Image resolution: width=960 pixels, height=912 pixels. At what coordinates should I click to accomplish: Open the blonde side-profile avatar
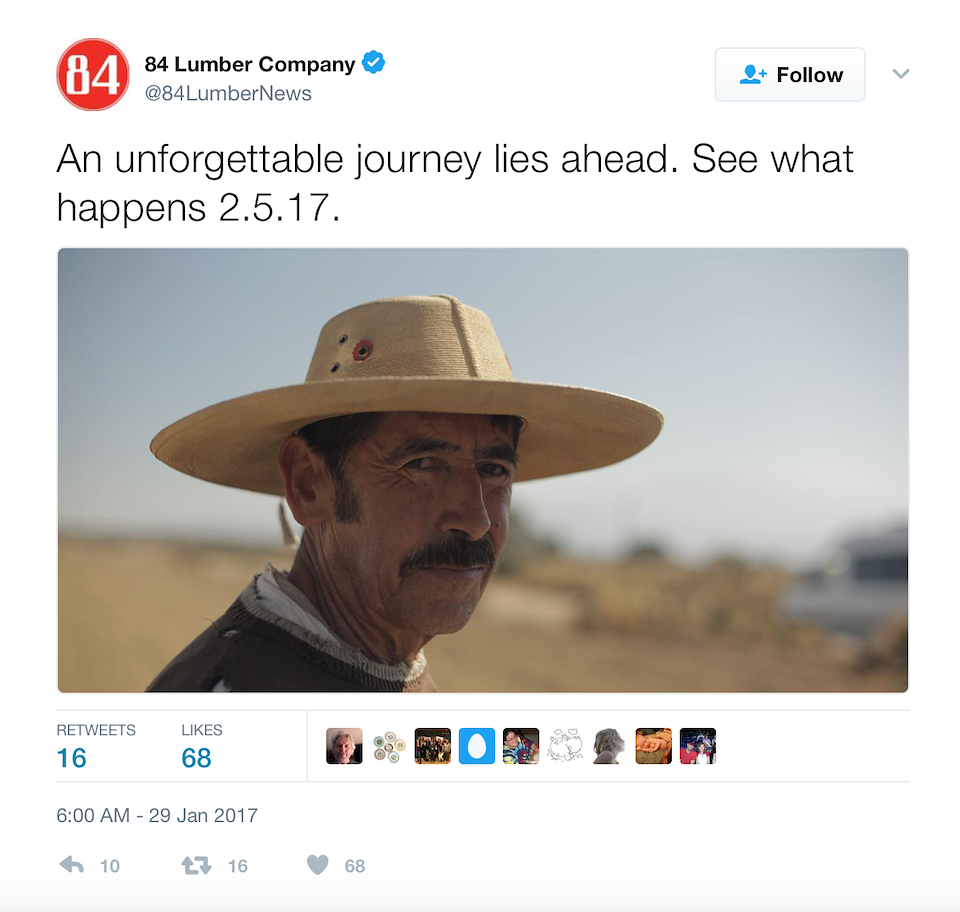[609, 746]
